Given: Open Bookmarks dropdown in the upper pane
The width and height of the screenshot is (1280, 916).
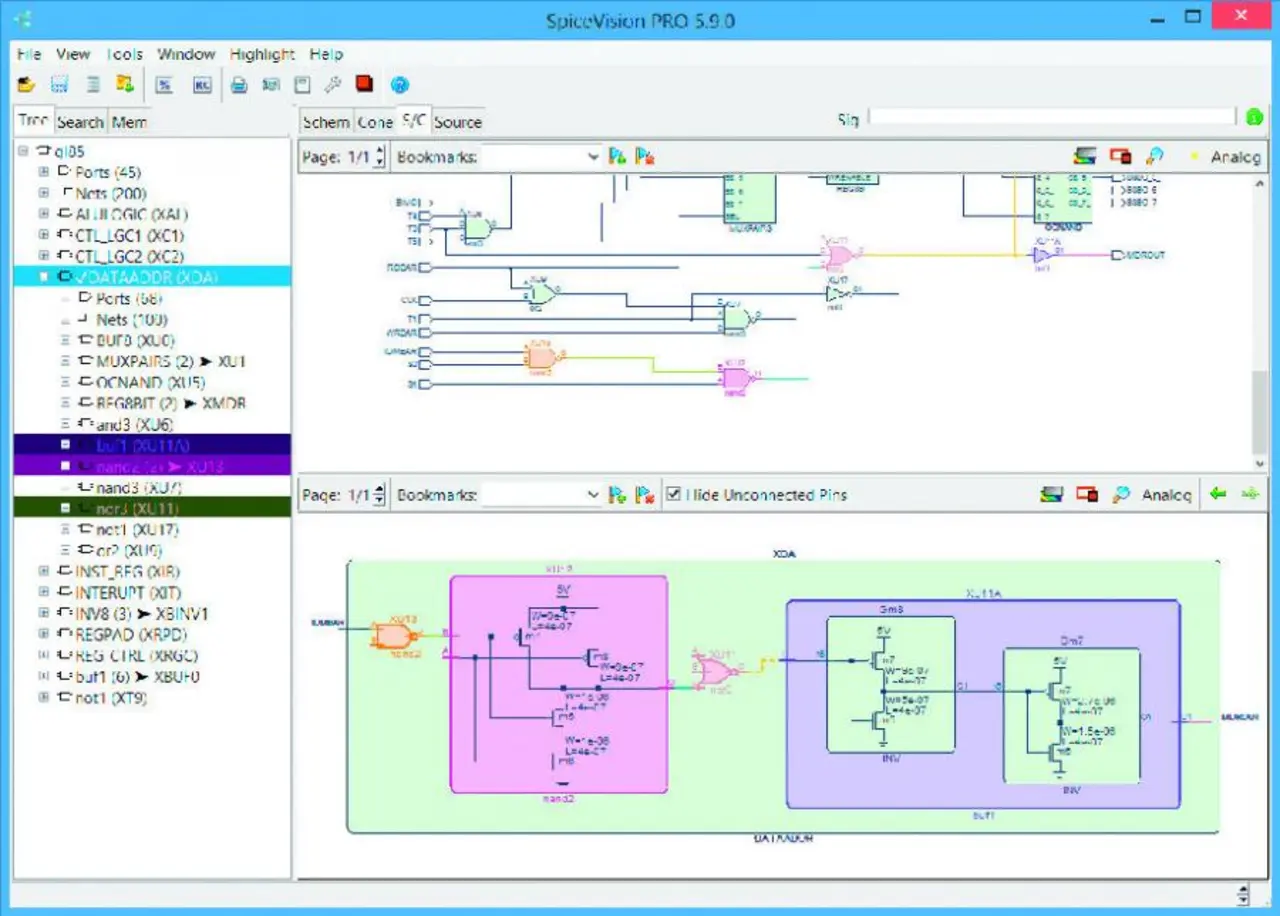Looking at the screenshot, I should (592, 157).
